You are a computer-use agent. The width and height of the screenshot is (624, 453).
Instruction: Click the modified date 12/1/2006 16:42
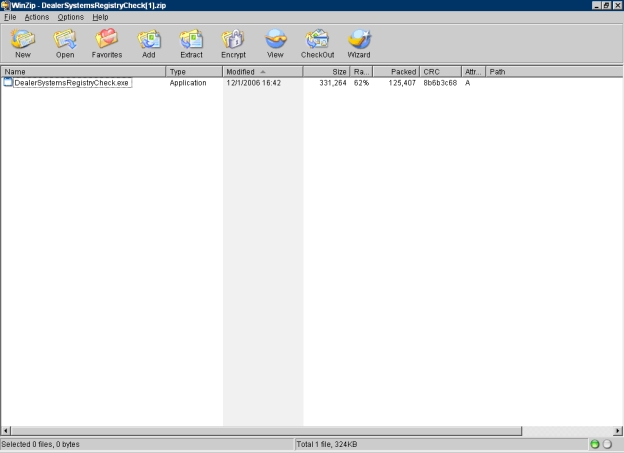[254, 83]
